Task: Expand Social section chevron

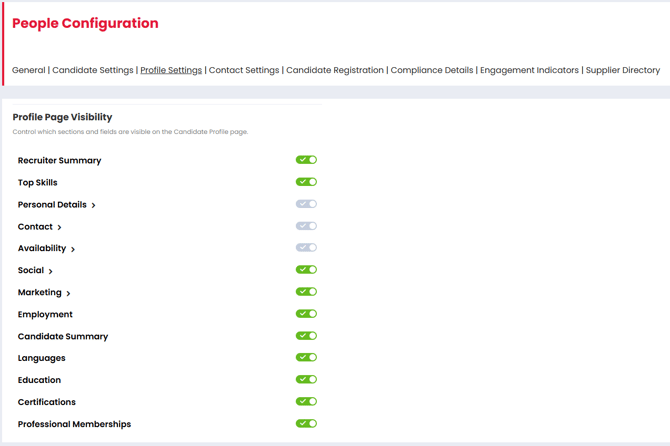Action: 51,271
